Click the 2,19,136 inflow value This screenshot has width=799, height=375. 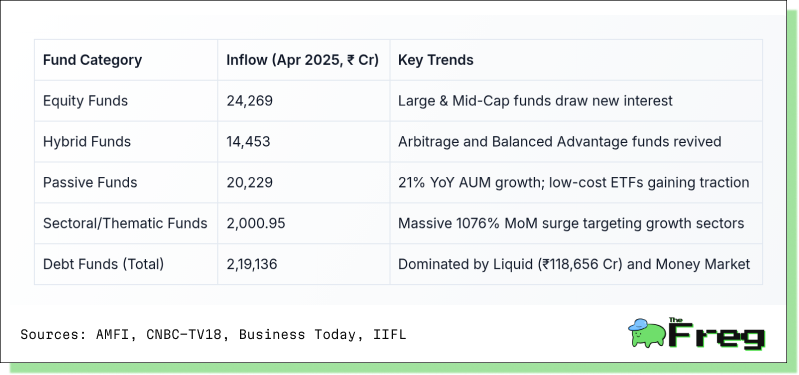(x=252, y=264)
